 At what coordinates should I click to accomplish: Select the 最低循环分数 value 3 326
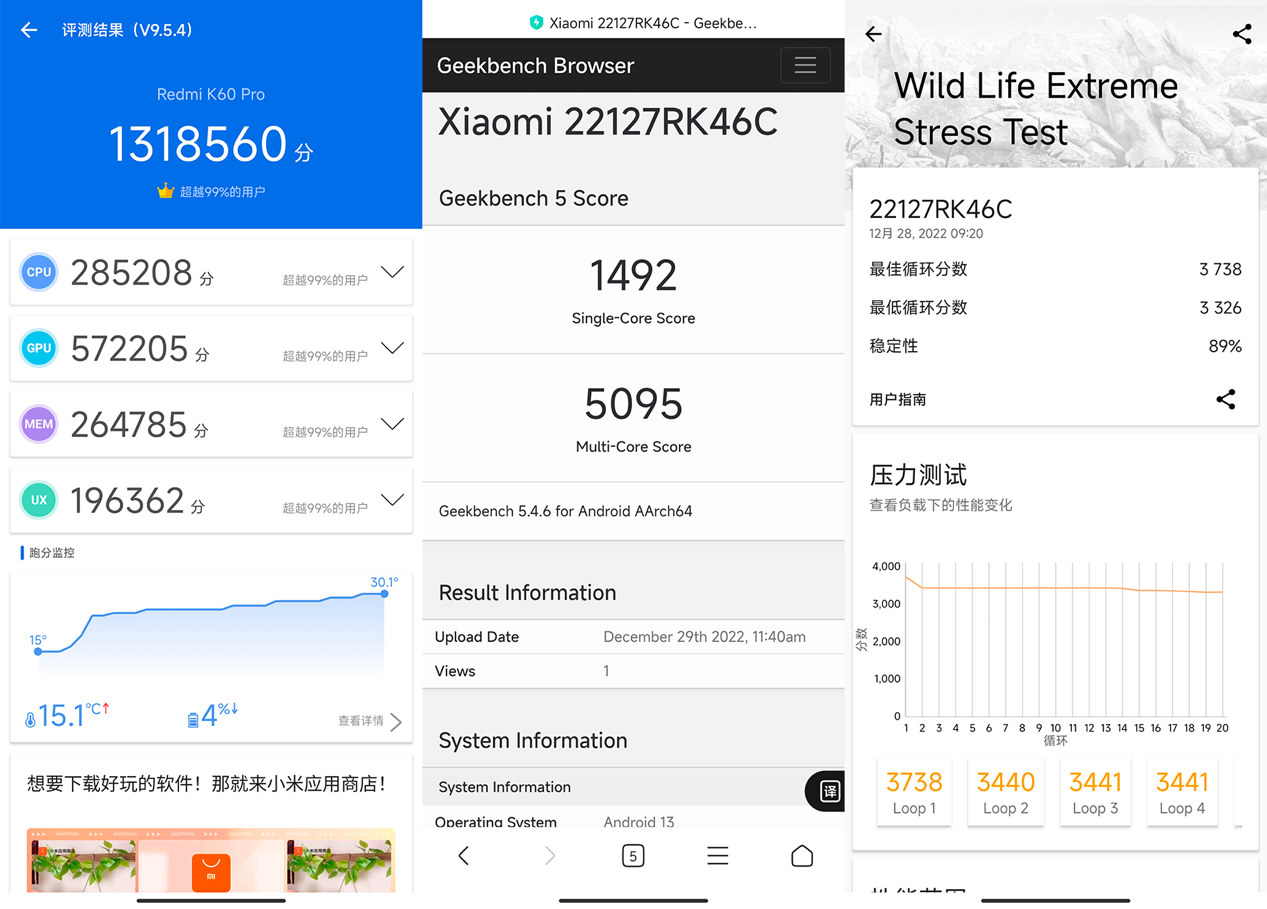point(1220,307)
